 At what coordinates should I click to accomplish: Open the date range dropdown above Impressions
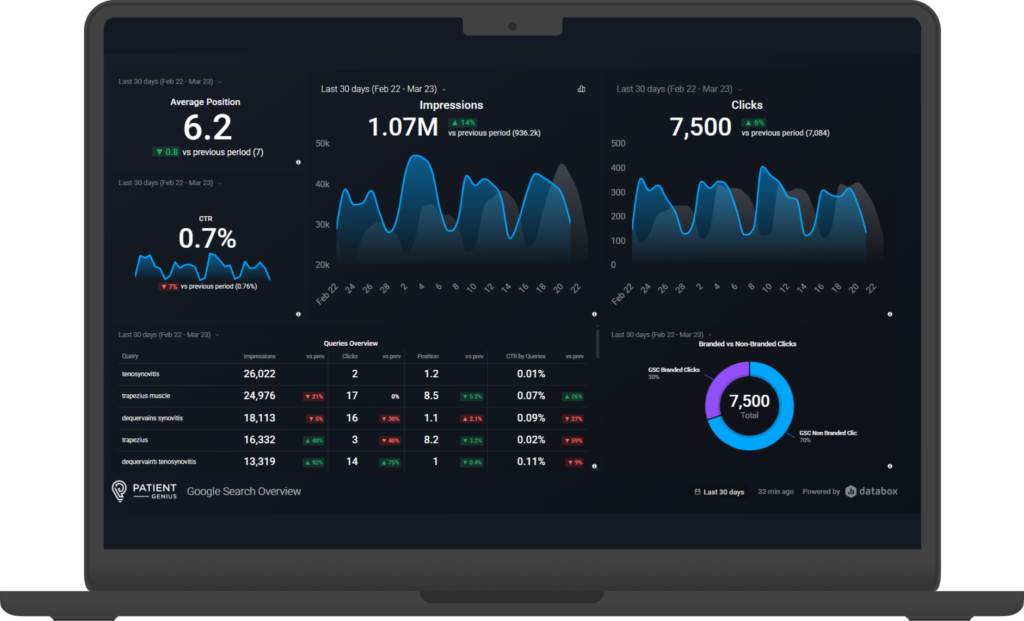coord(444,89)
